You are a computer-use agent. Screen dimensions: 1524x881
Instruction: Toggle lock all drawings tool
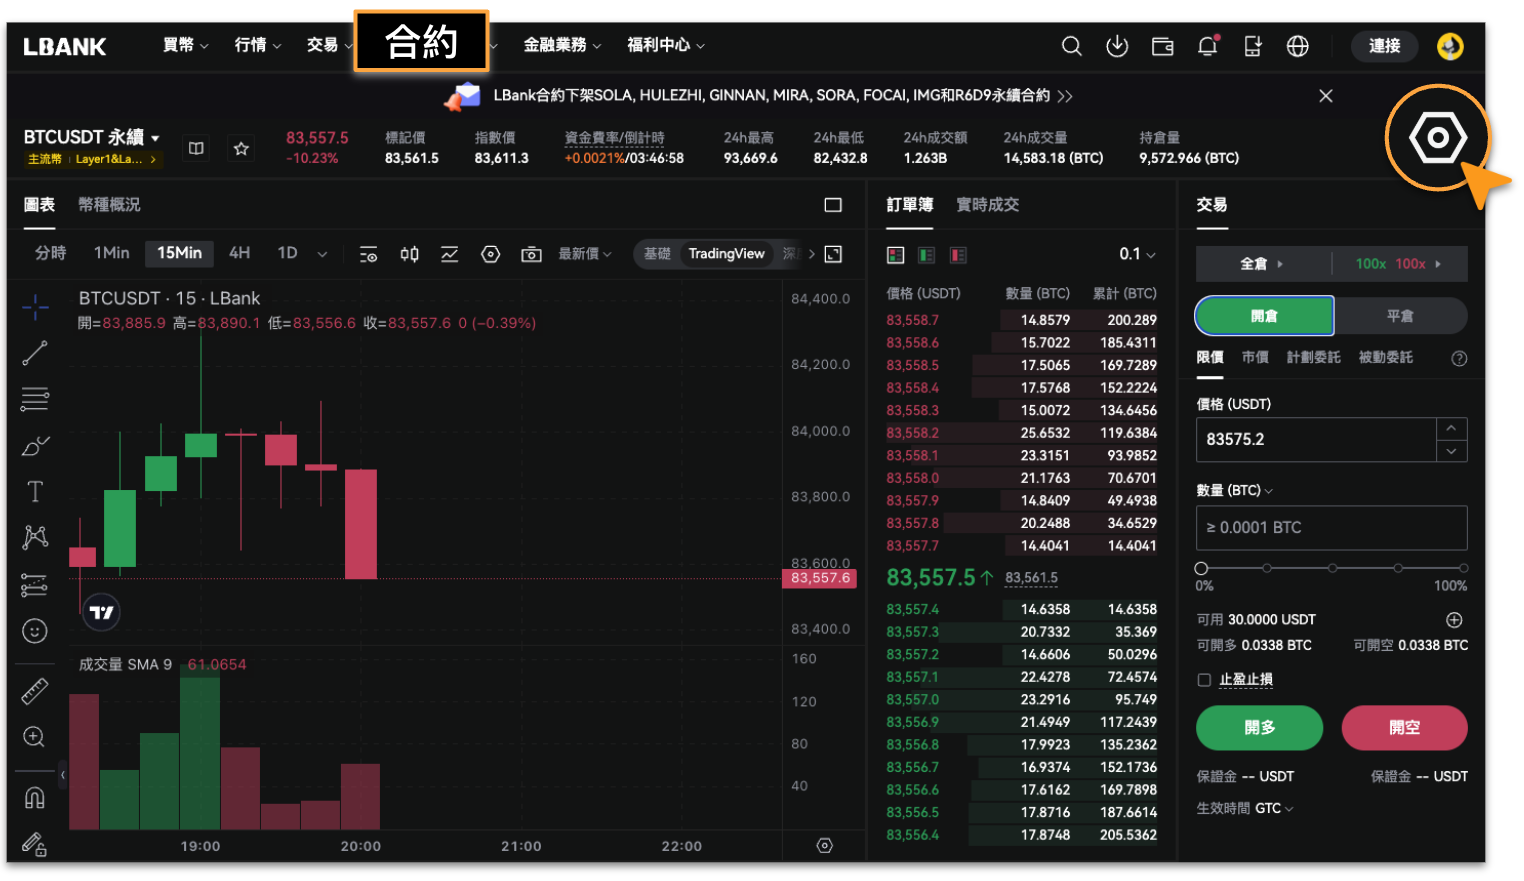[35, 845]
